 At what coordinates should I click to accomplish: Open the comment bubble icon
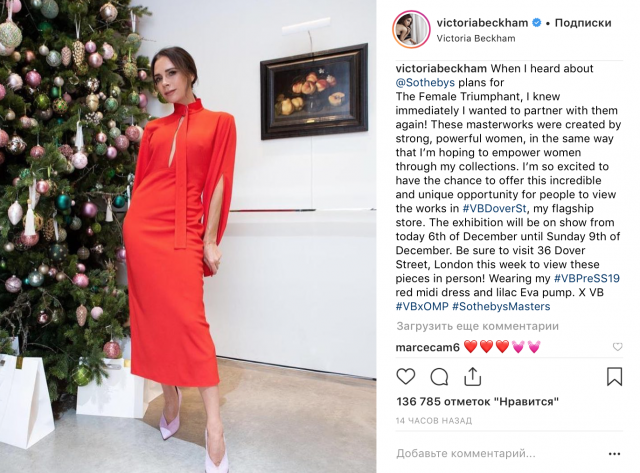tap(439, 377)
